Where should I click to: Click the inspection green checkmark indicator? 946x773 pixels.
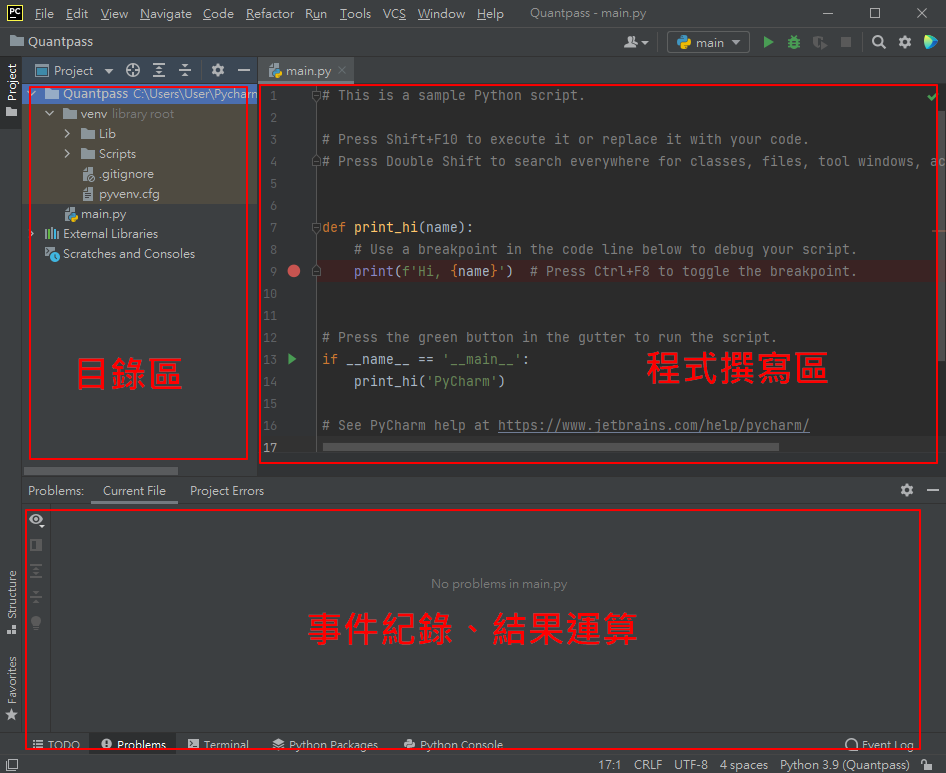pos(932,97)
